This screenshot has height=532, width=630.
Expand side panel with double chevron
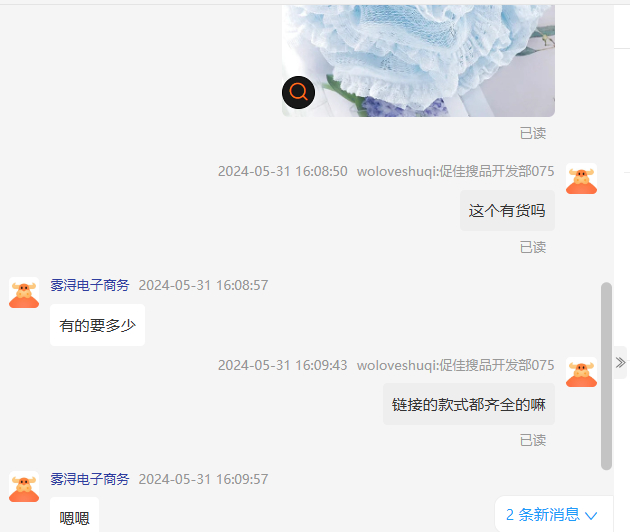click(620, 362)
